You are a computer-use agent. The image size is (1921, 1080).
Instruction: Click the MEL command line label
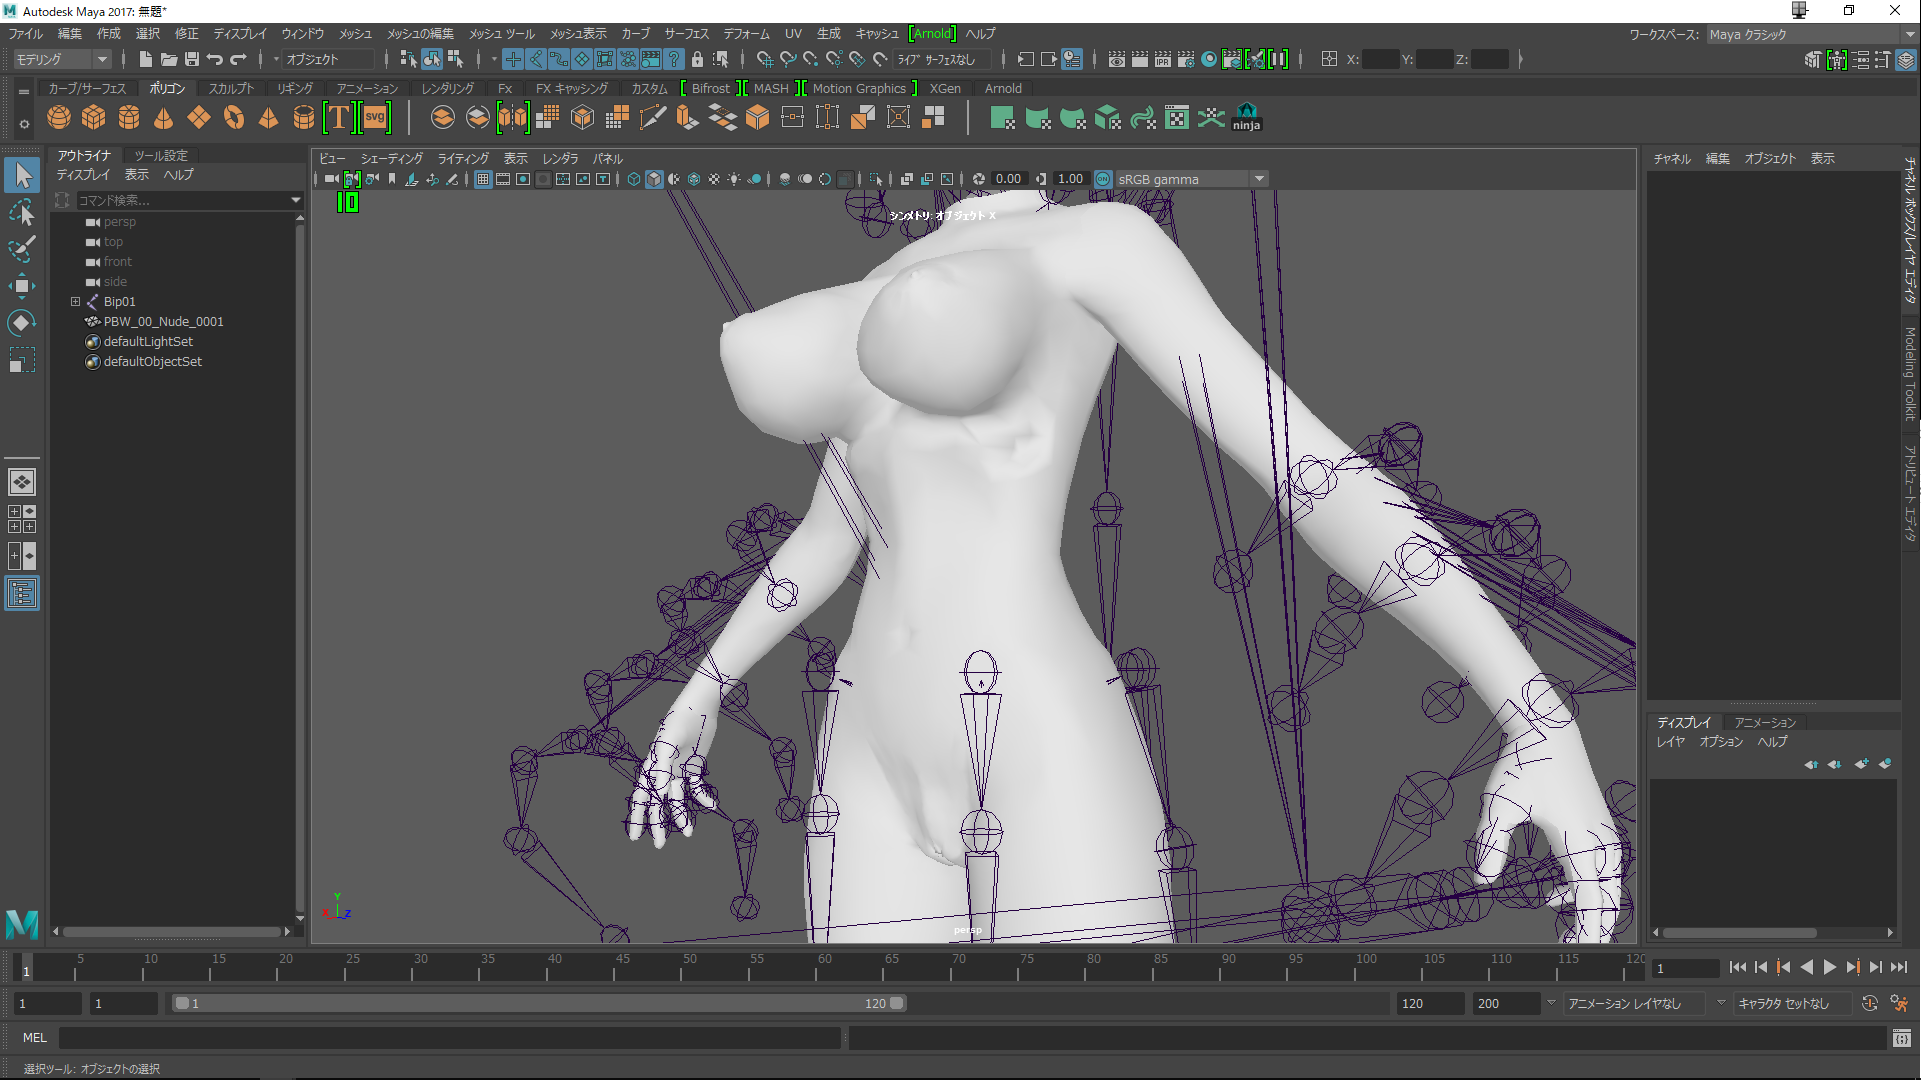pyautogui.click(x=35, y=1038)
